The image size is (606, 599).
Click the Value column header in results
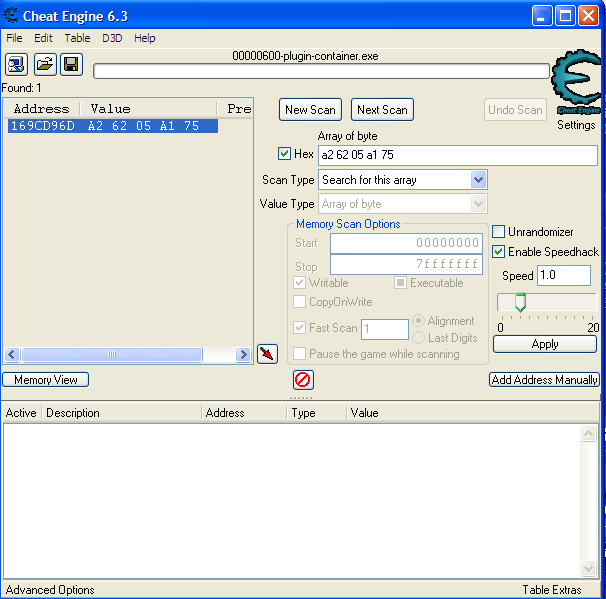coord(148,109)
